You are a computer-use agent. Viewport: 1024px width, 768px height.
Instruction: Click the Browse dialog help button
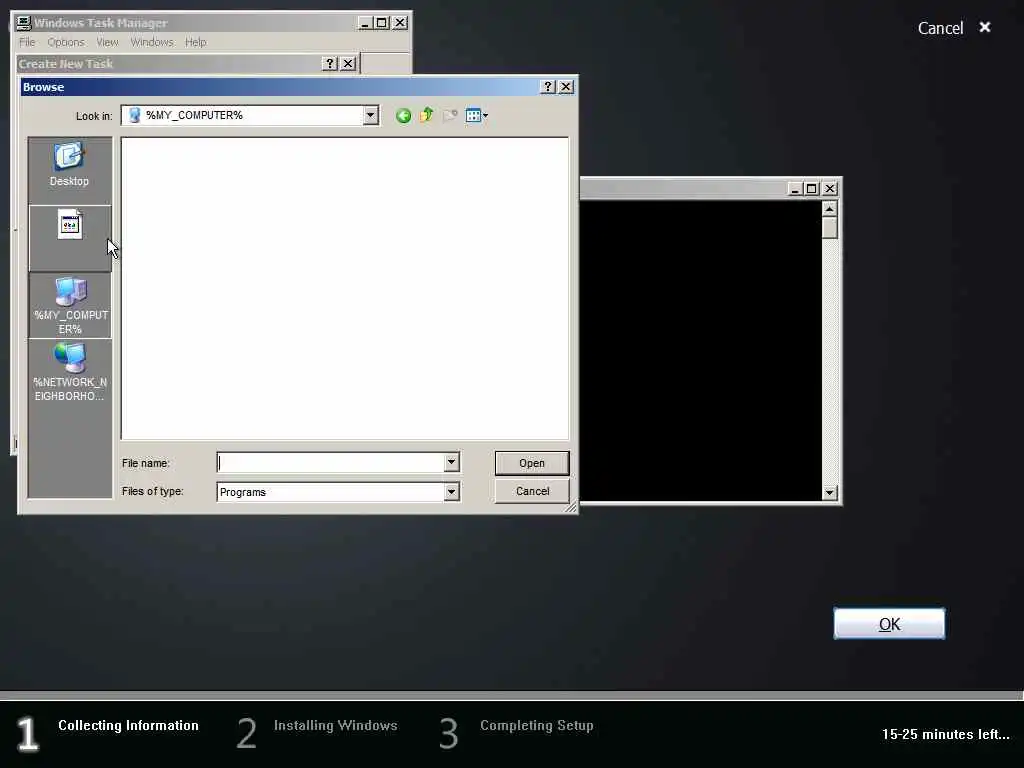click(x=549, y=87)
